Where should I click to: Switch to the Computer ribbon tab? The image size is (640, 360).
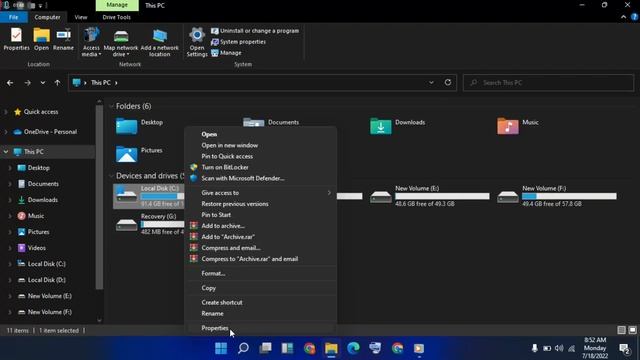(47, 17)
